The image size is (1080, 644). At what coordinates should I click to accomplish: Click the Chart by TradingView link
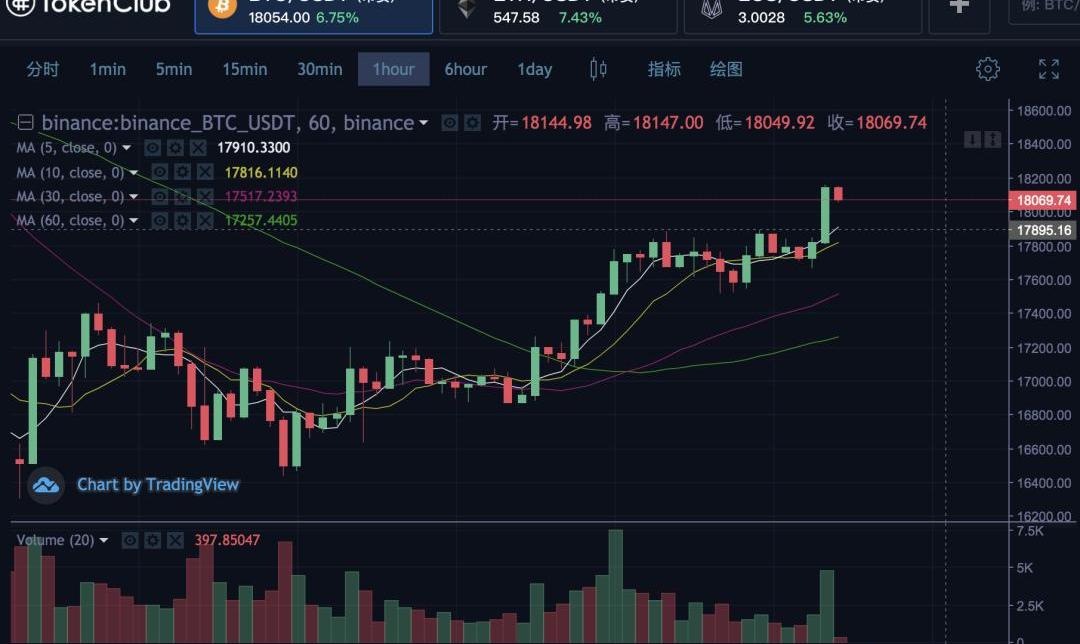tap(158, 485)
